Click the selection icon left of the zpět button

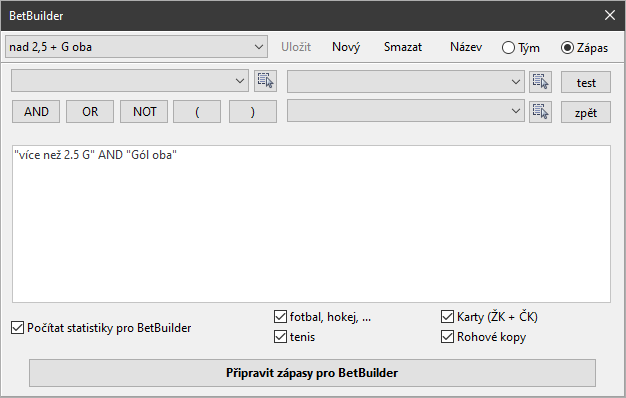[x=541, y=112]
